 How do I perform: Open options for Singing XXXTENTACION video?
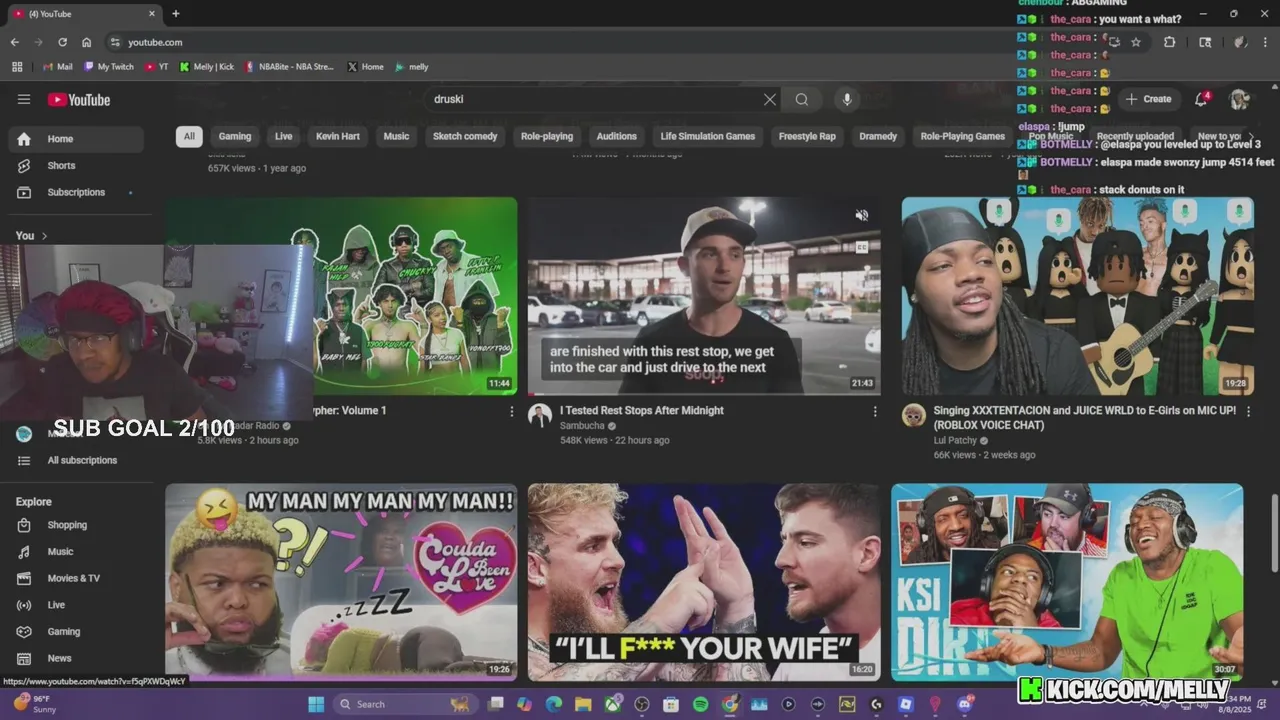pos(1248,411)
